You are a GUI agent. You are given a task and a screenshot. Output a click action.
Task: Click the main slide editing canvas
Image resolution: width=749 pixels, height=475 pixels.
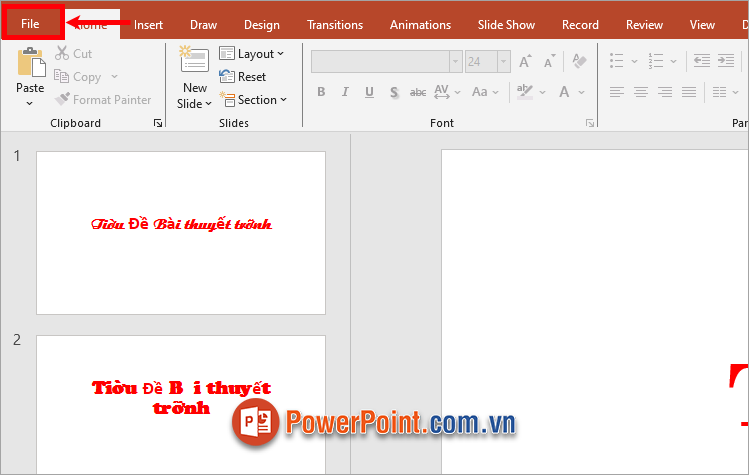click(x=595, y=312)
